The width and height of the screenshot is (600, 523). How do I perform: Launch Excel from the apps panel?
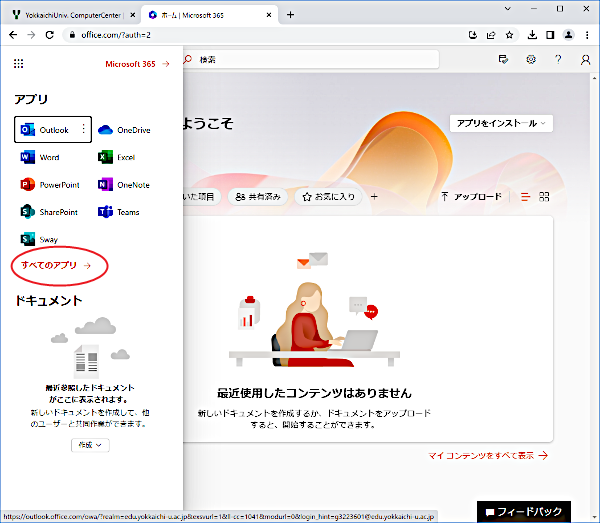point(116,157)
